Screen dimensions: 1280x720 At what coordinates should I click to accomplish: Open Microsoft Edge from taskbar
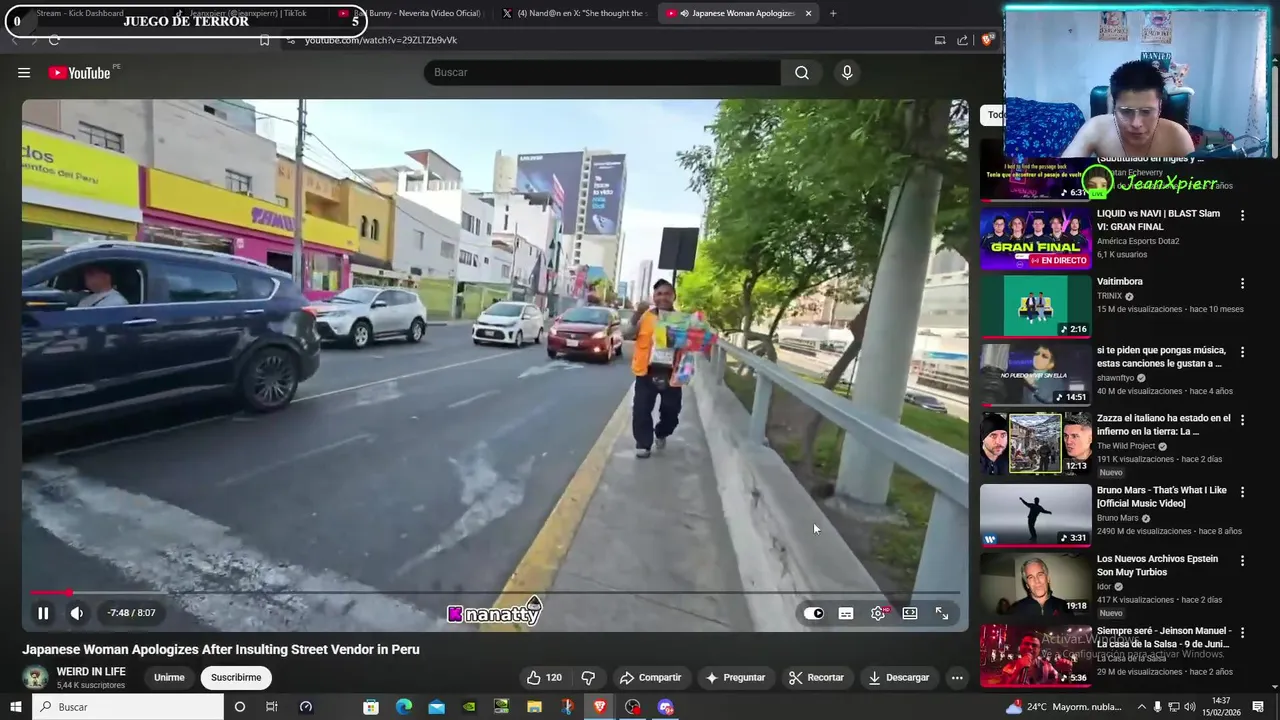pos(404,707)
